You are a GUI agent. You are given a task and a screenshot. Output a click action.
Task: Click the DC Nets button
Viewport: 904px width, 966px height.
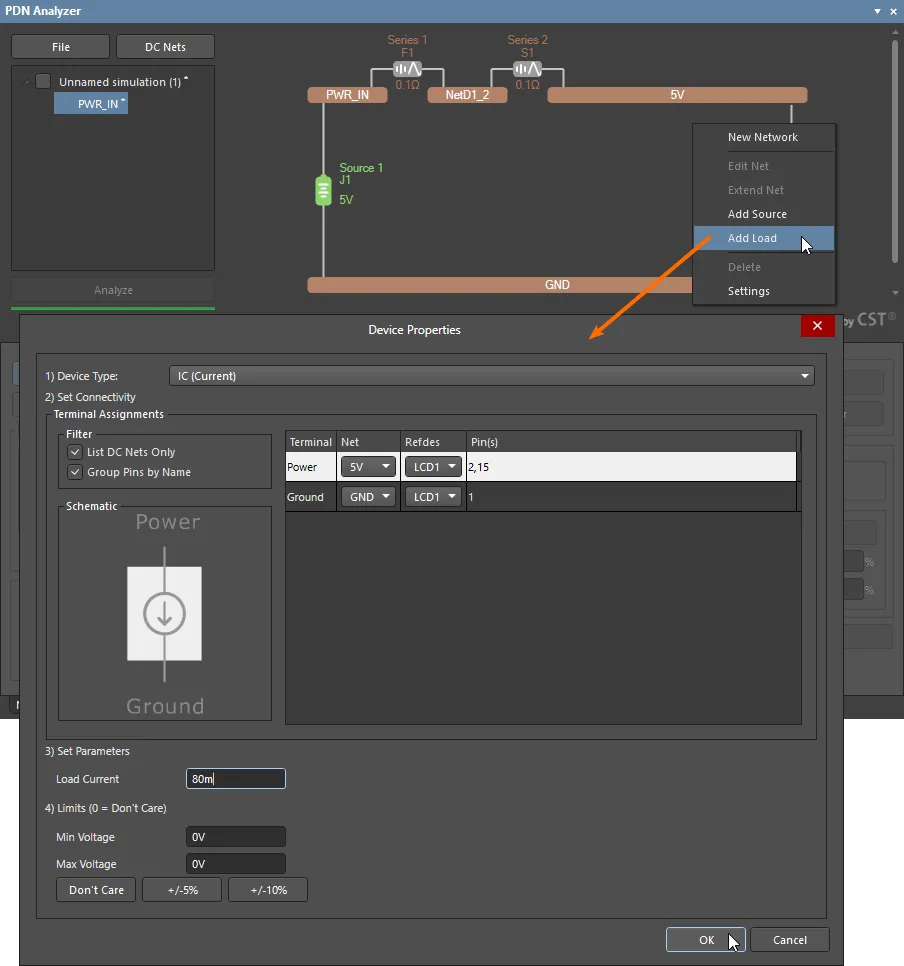pos(165,47)
